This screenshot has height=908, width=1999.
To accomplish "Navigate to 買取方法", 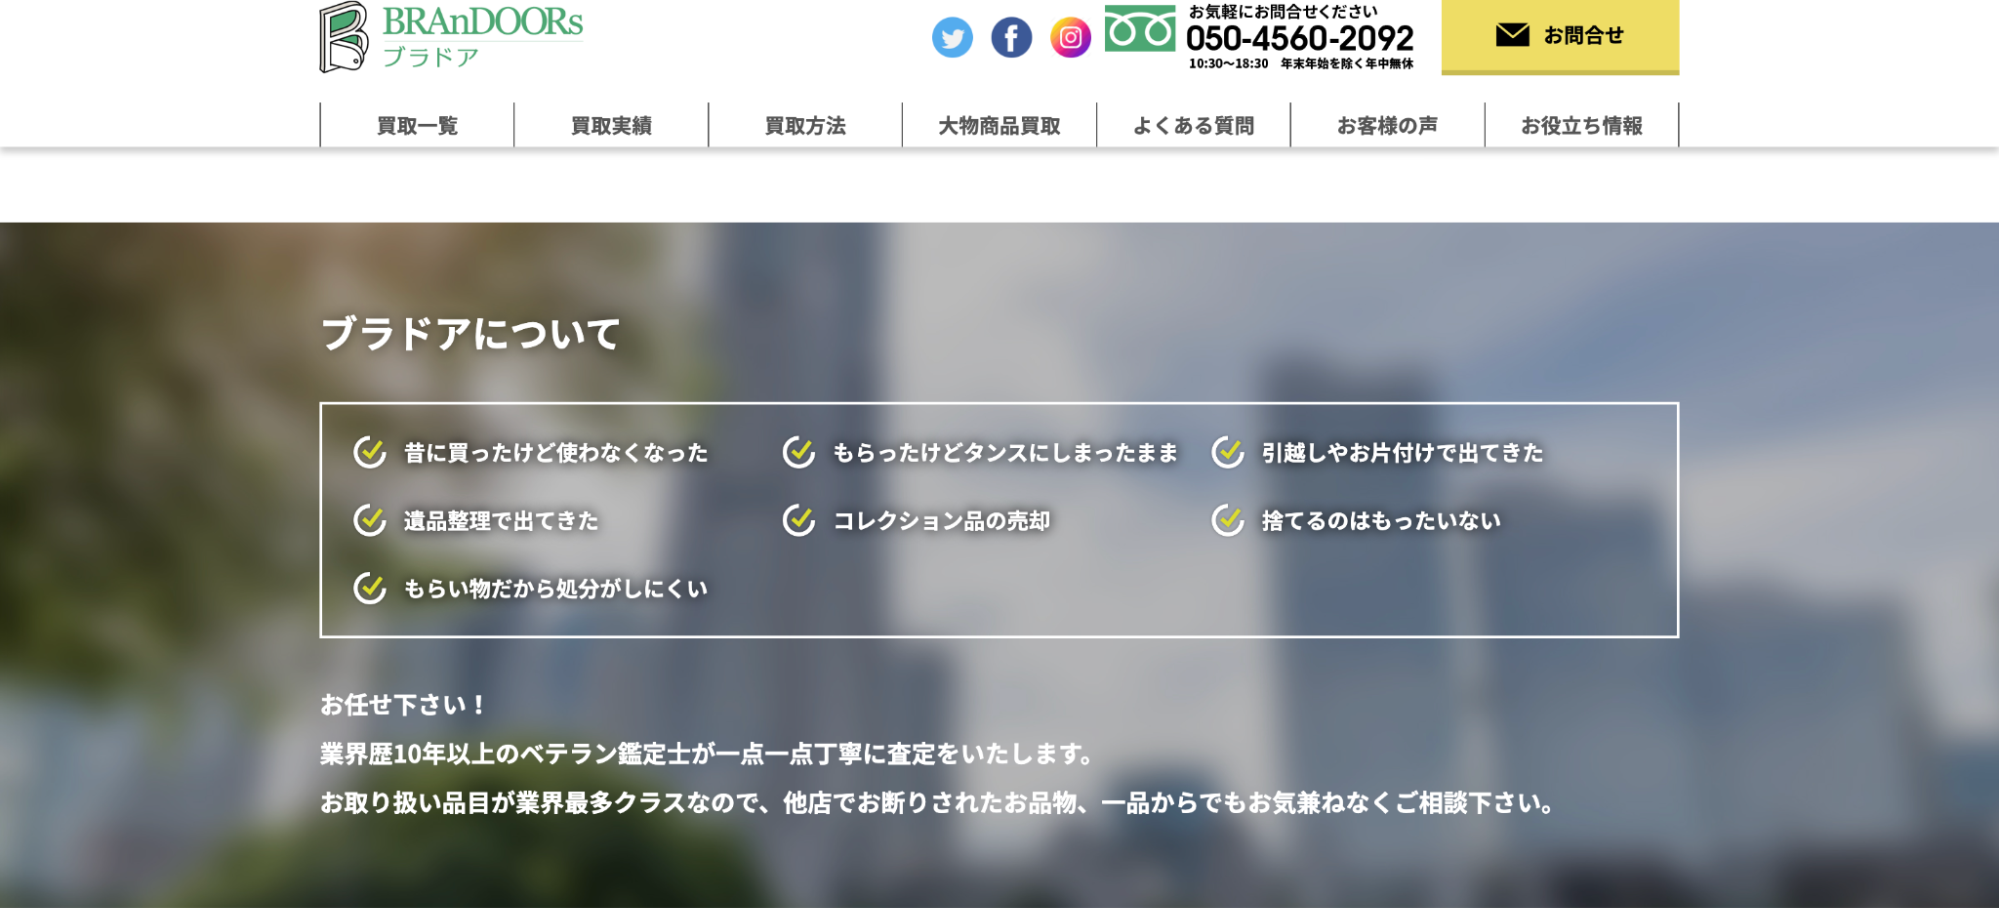I will 805,125.
